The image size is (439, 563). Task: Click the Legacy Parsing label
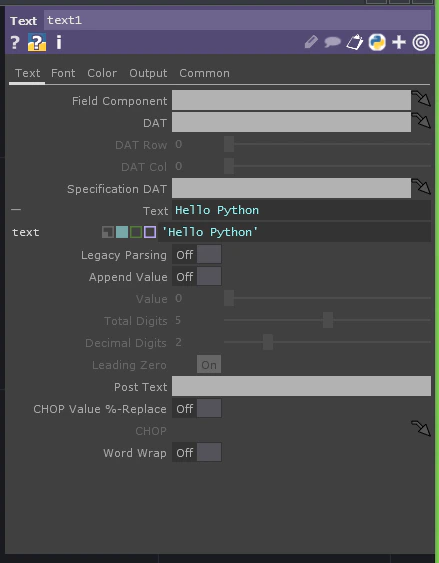[x=124, y=255]
